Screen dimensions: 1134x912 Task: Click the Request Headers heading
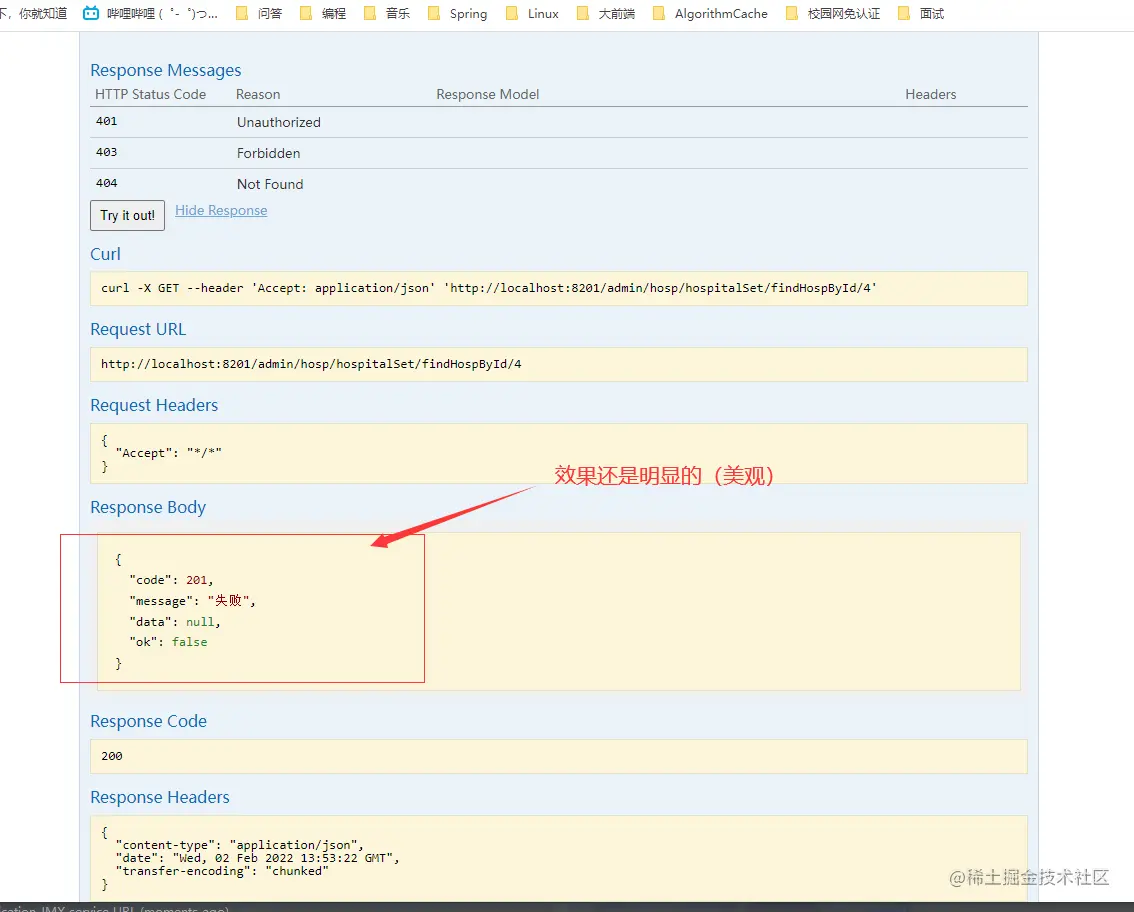point(154,405)
